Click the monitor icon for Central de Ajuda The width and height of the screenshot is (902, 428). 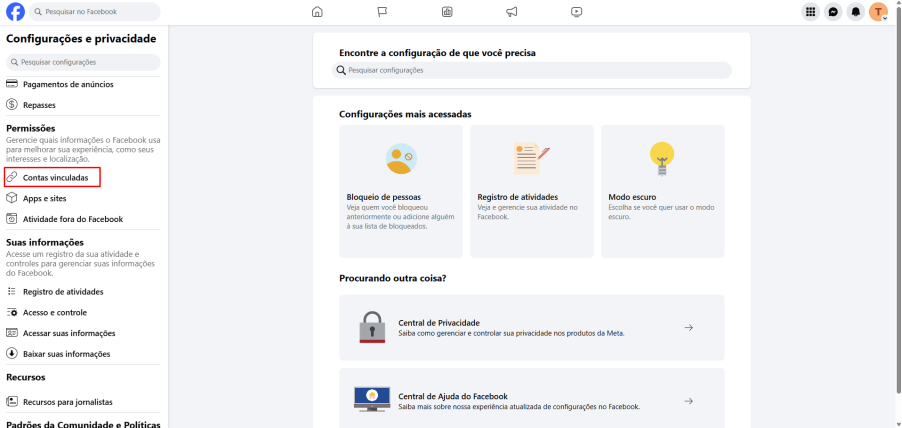coord(372,399)
